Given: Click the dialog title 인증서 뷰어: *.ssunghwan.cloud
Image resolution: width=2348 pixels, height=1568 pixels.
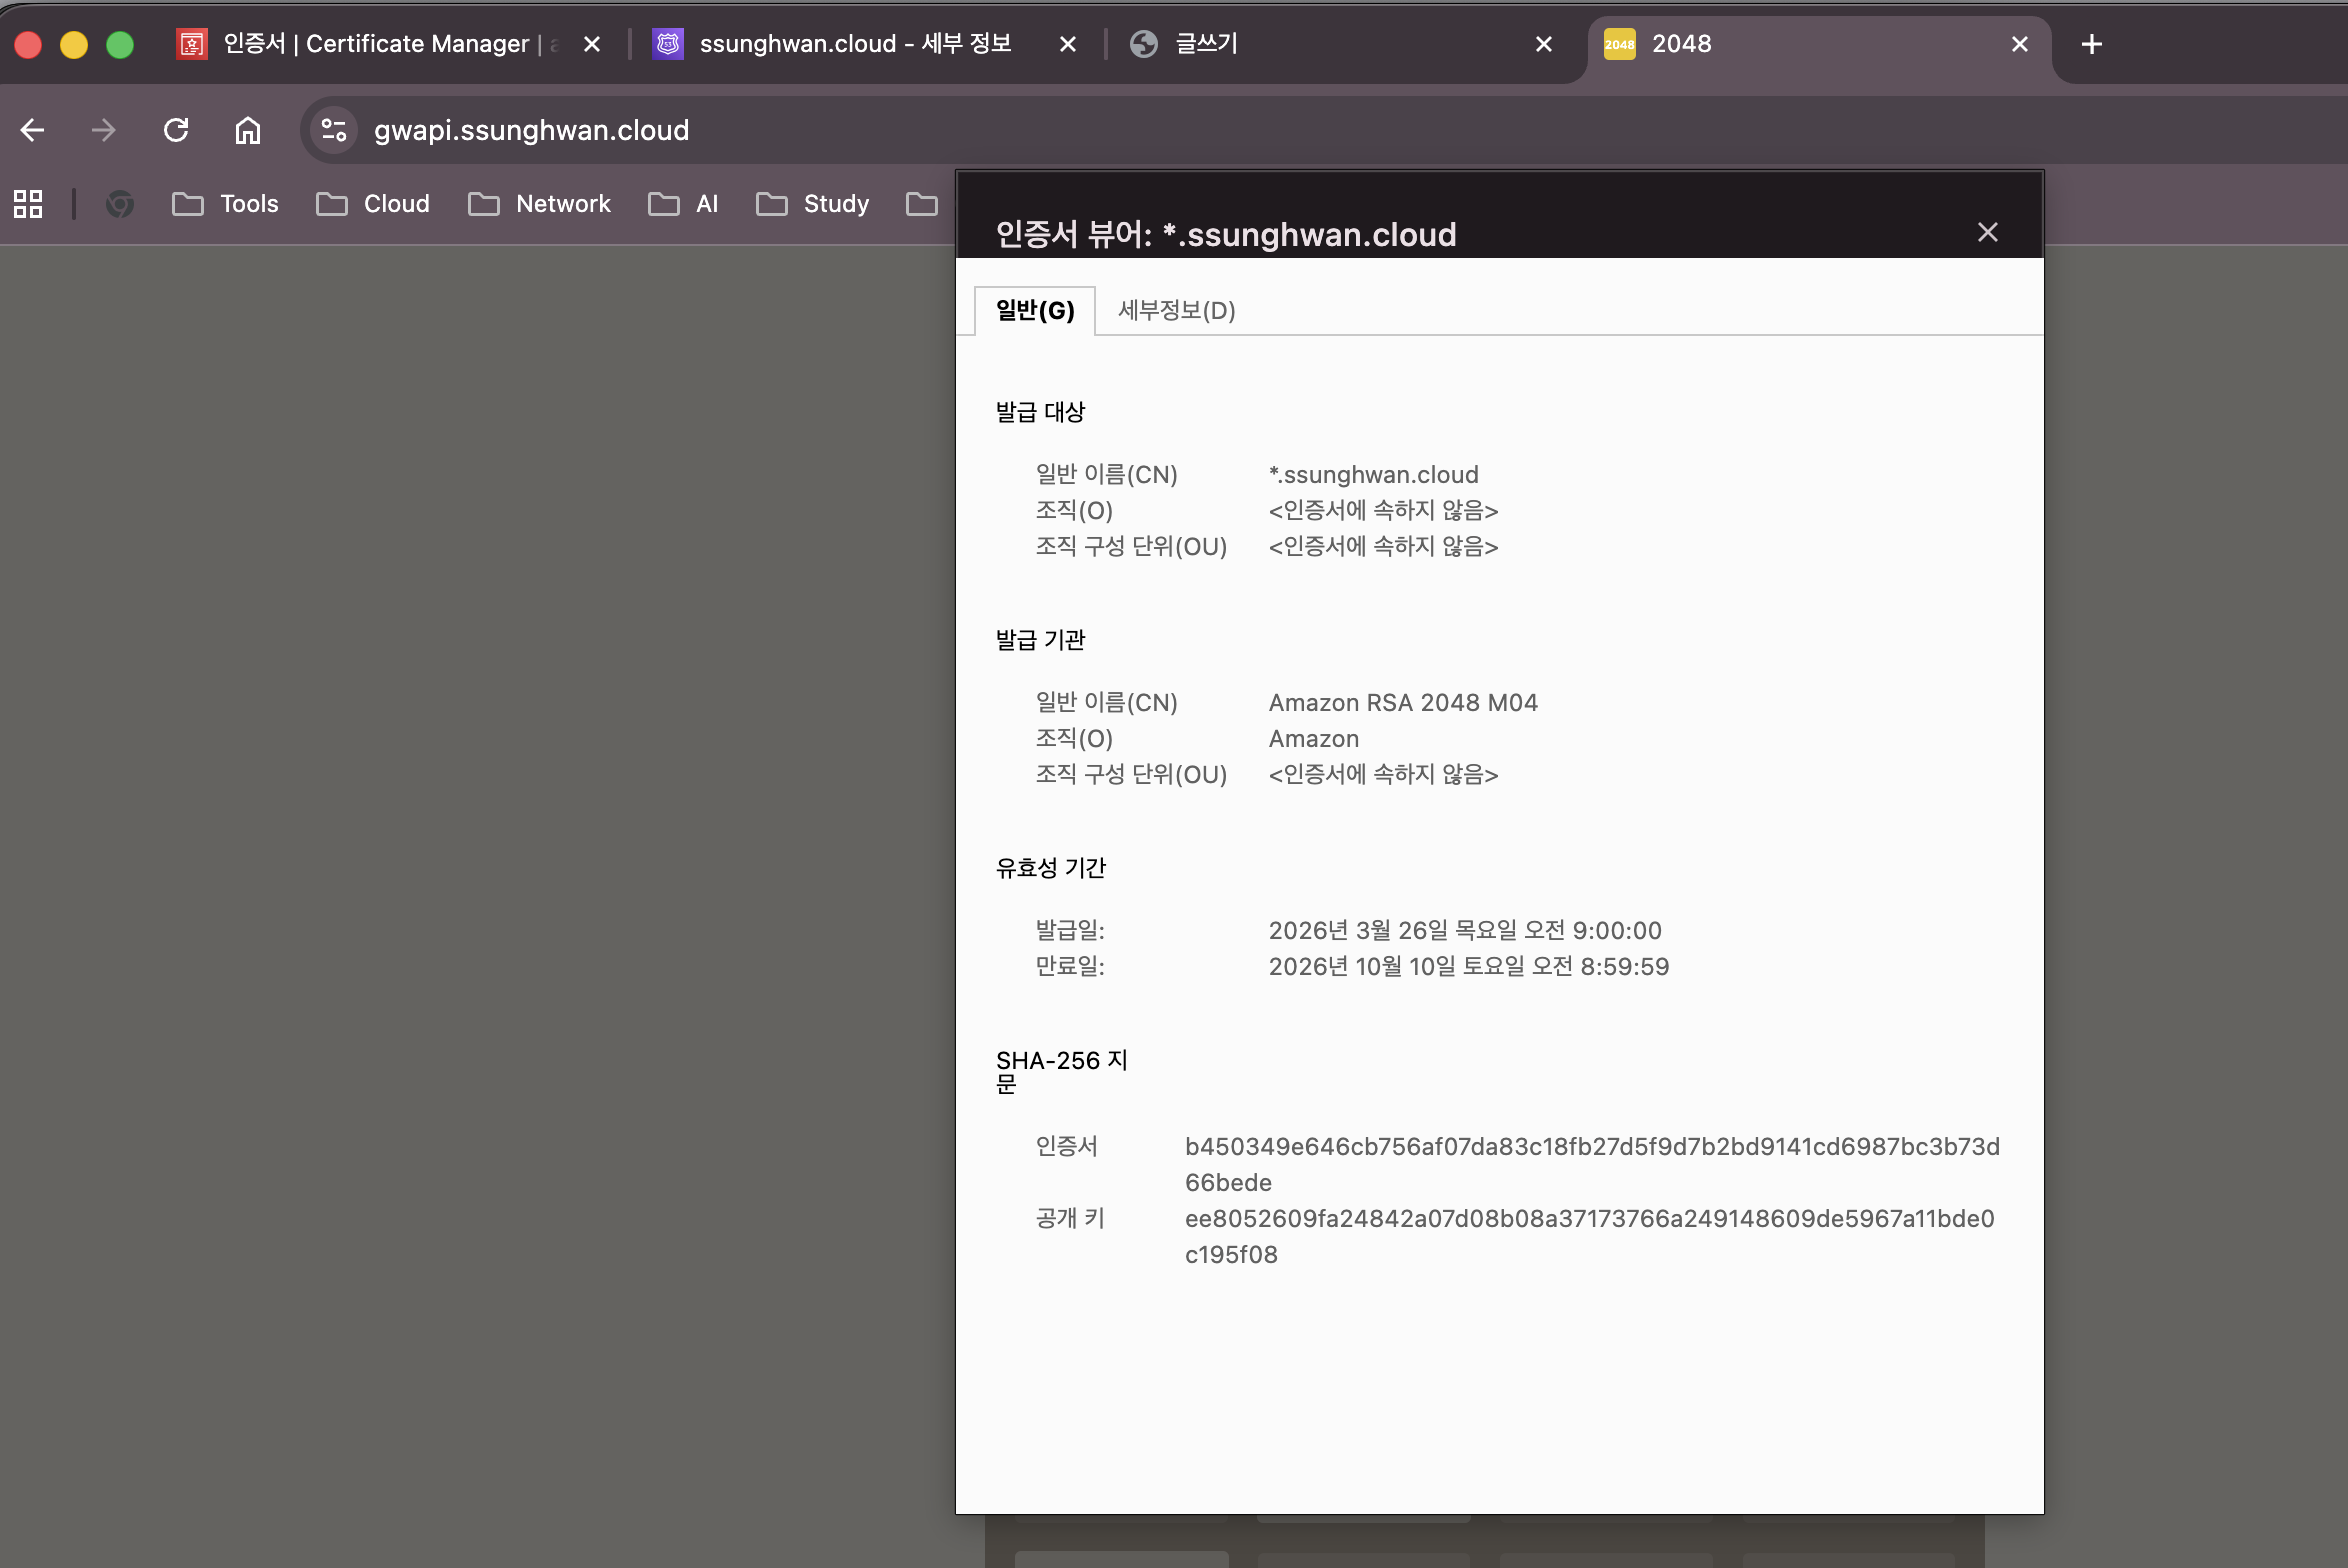Looking at the screenshot, I should tap(1226, 235).
